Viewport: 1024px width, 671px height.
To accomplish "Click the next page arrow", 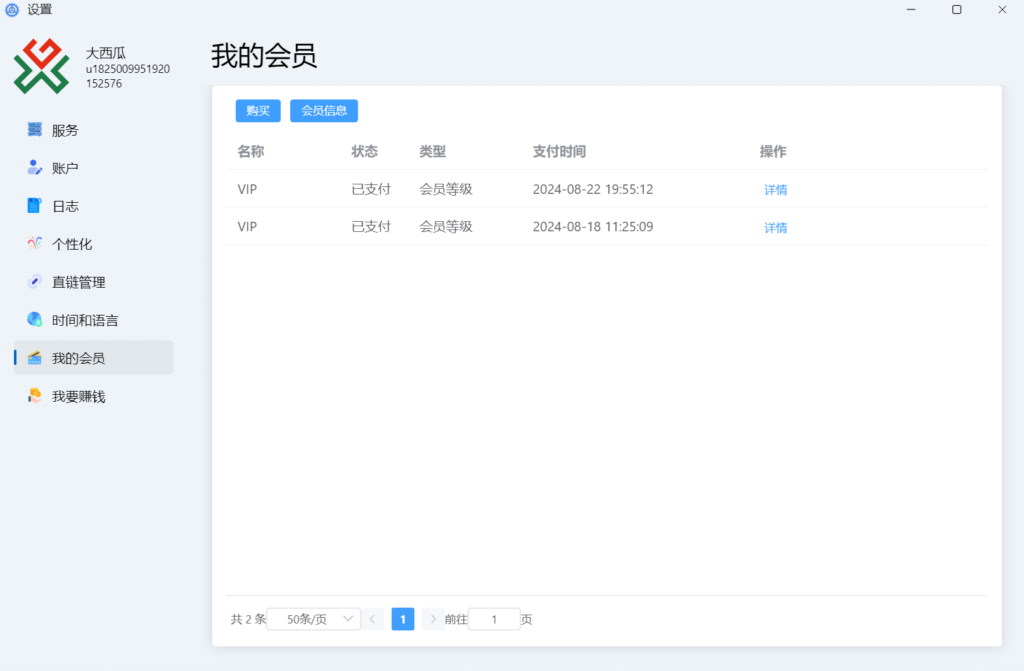I will click(432, 618).
